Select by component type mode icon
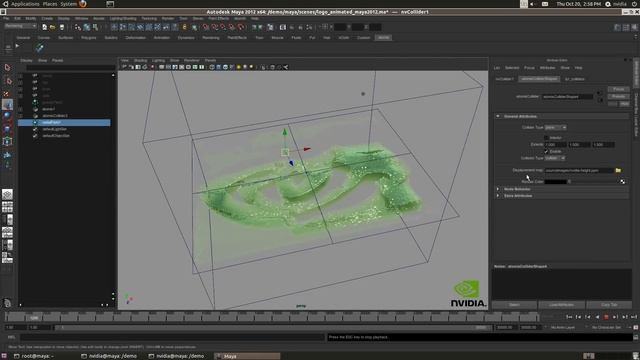Viewport: 640px width, 360px height. [96, 27]
